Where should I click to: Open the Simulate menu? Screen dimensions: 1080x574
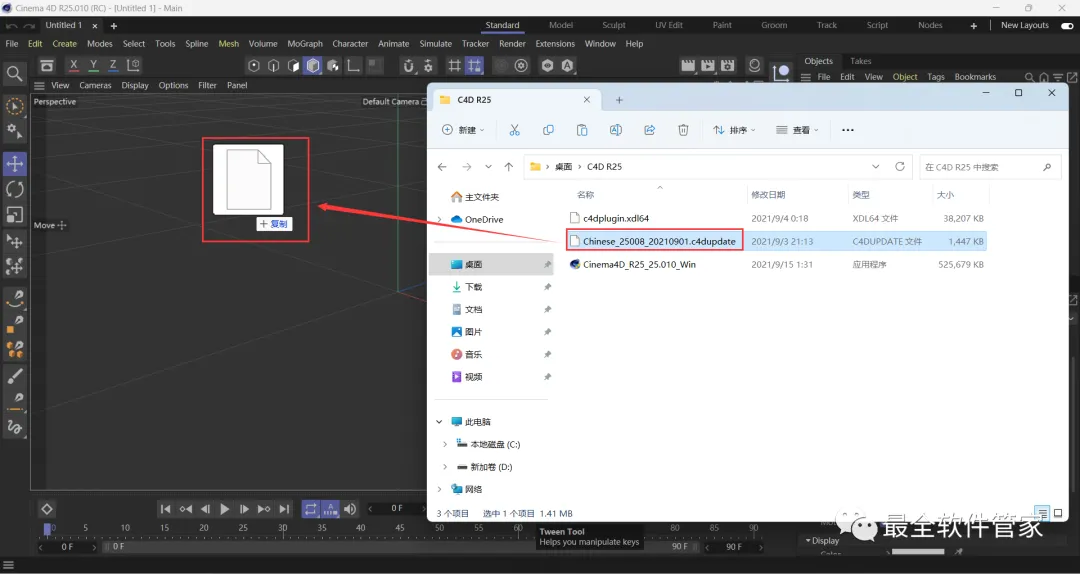pos(436,43)
